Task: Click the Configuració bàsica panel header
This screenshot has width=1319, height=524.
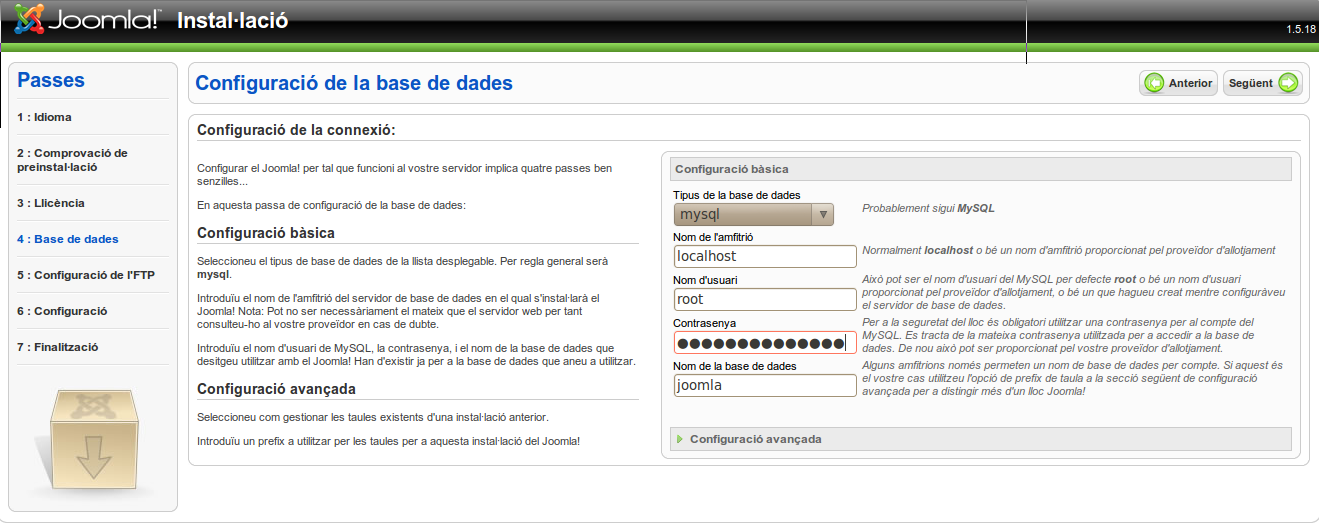Action: click(x=980, y=169)
